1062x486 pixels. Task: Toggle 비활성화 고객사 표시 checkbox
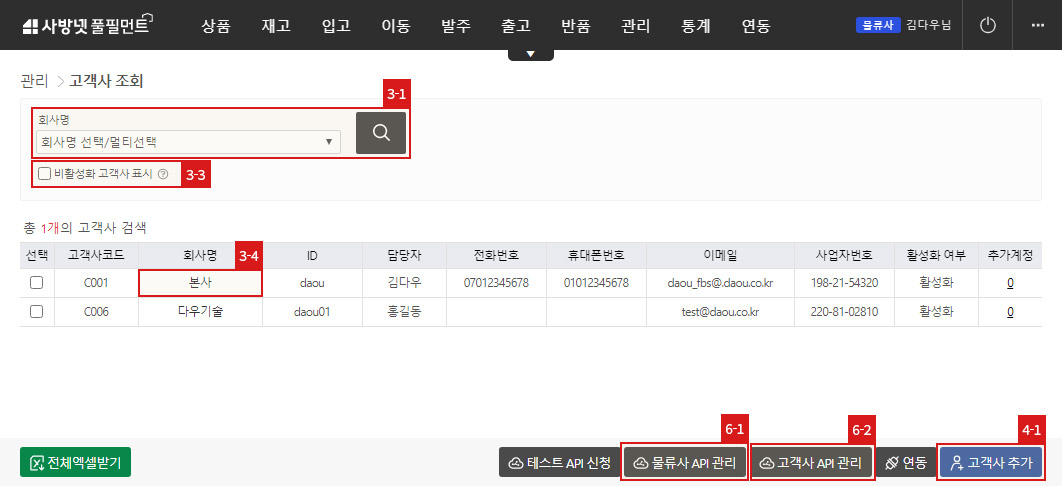tap(44, 174)
